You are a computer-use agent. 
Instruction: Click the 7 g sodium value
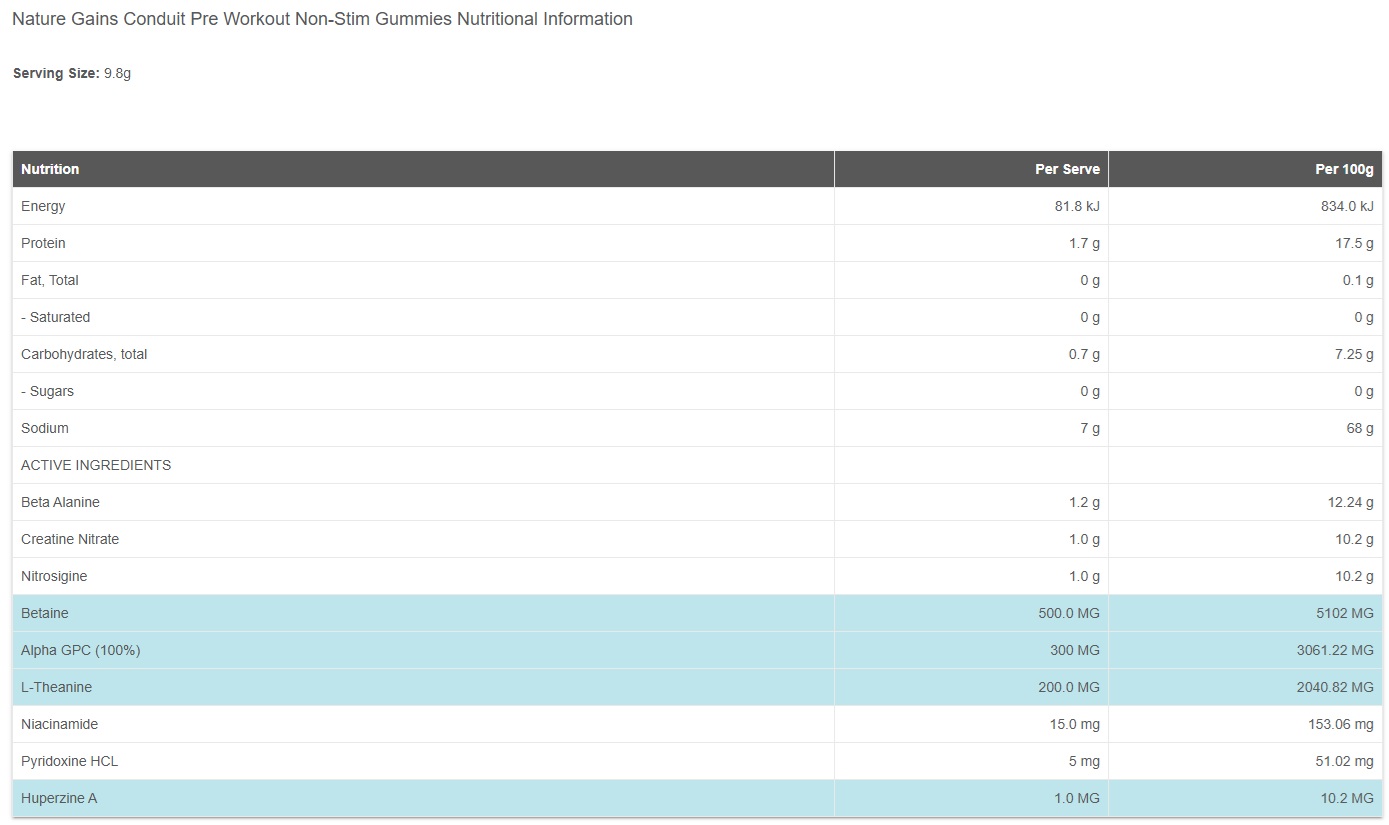click(x=1090, y=428)
